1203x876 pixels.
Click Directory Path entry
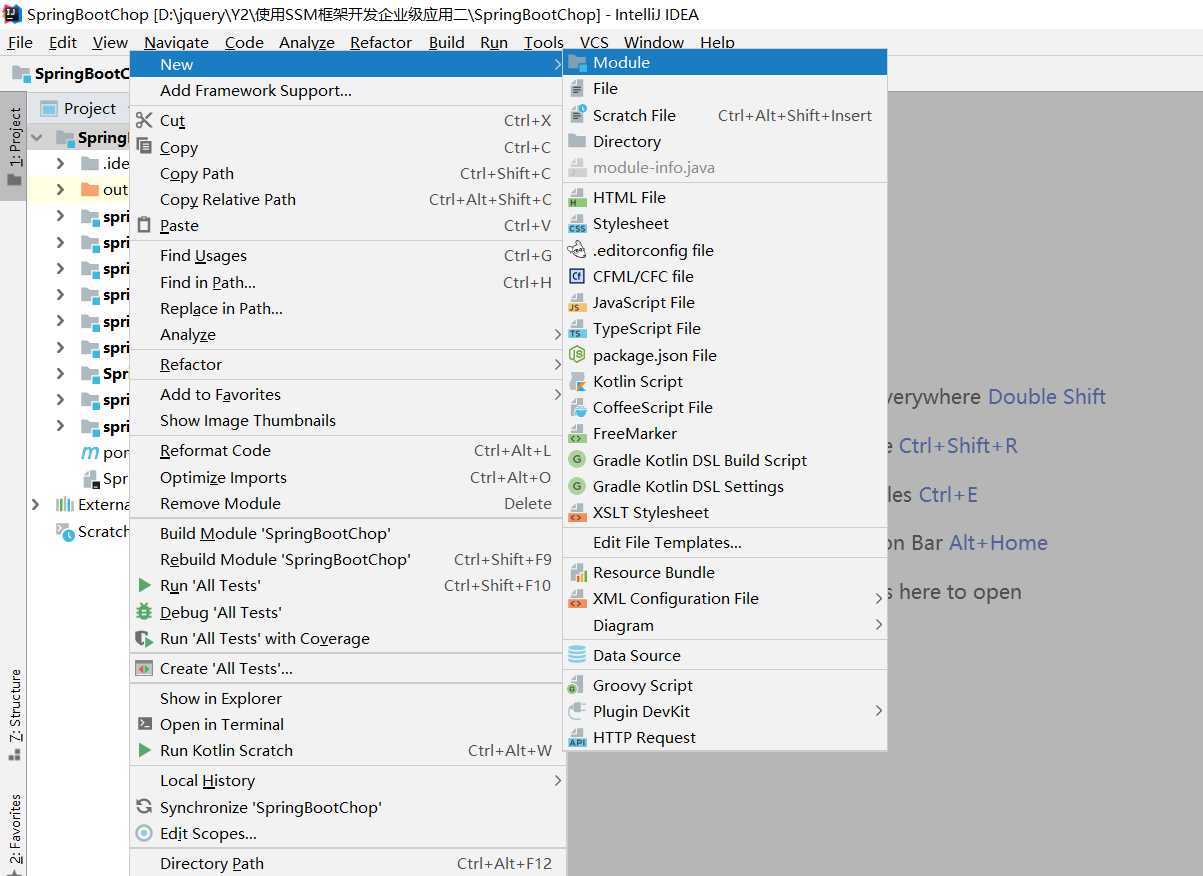coord(348,864)
